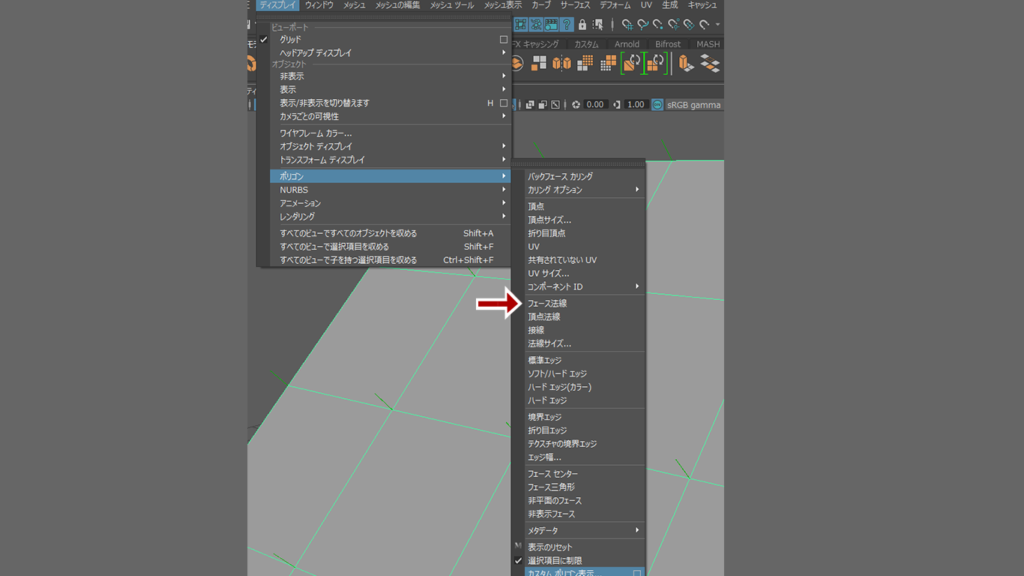Click the dotted grid with orange squares icon

click(x=608, y=63)
